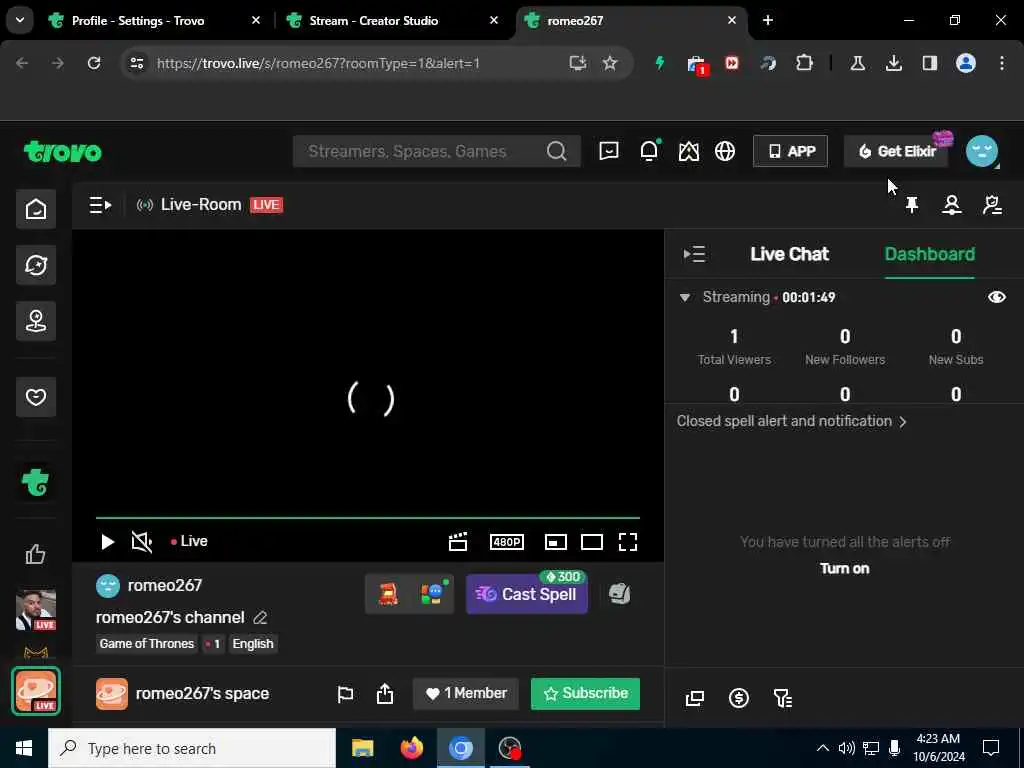Enter fullscreen video mode
Image resolution: width=1024 pixels, height=768 pixels.
(628, 542)
